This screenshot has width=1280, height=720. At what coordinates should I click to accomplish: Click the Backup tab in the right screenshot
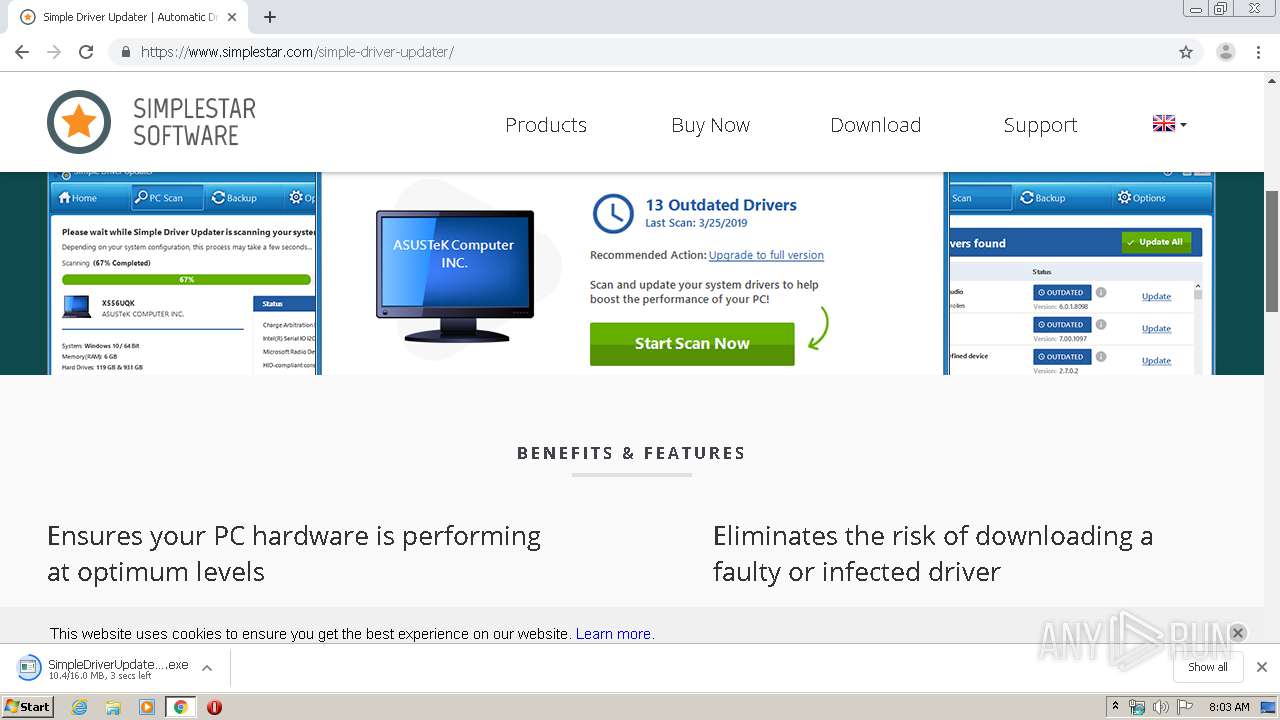coord(1042,198)
